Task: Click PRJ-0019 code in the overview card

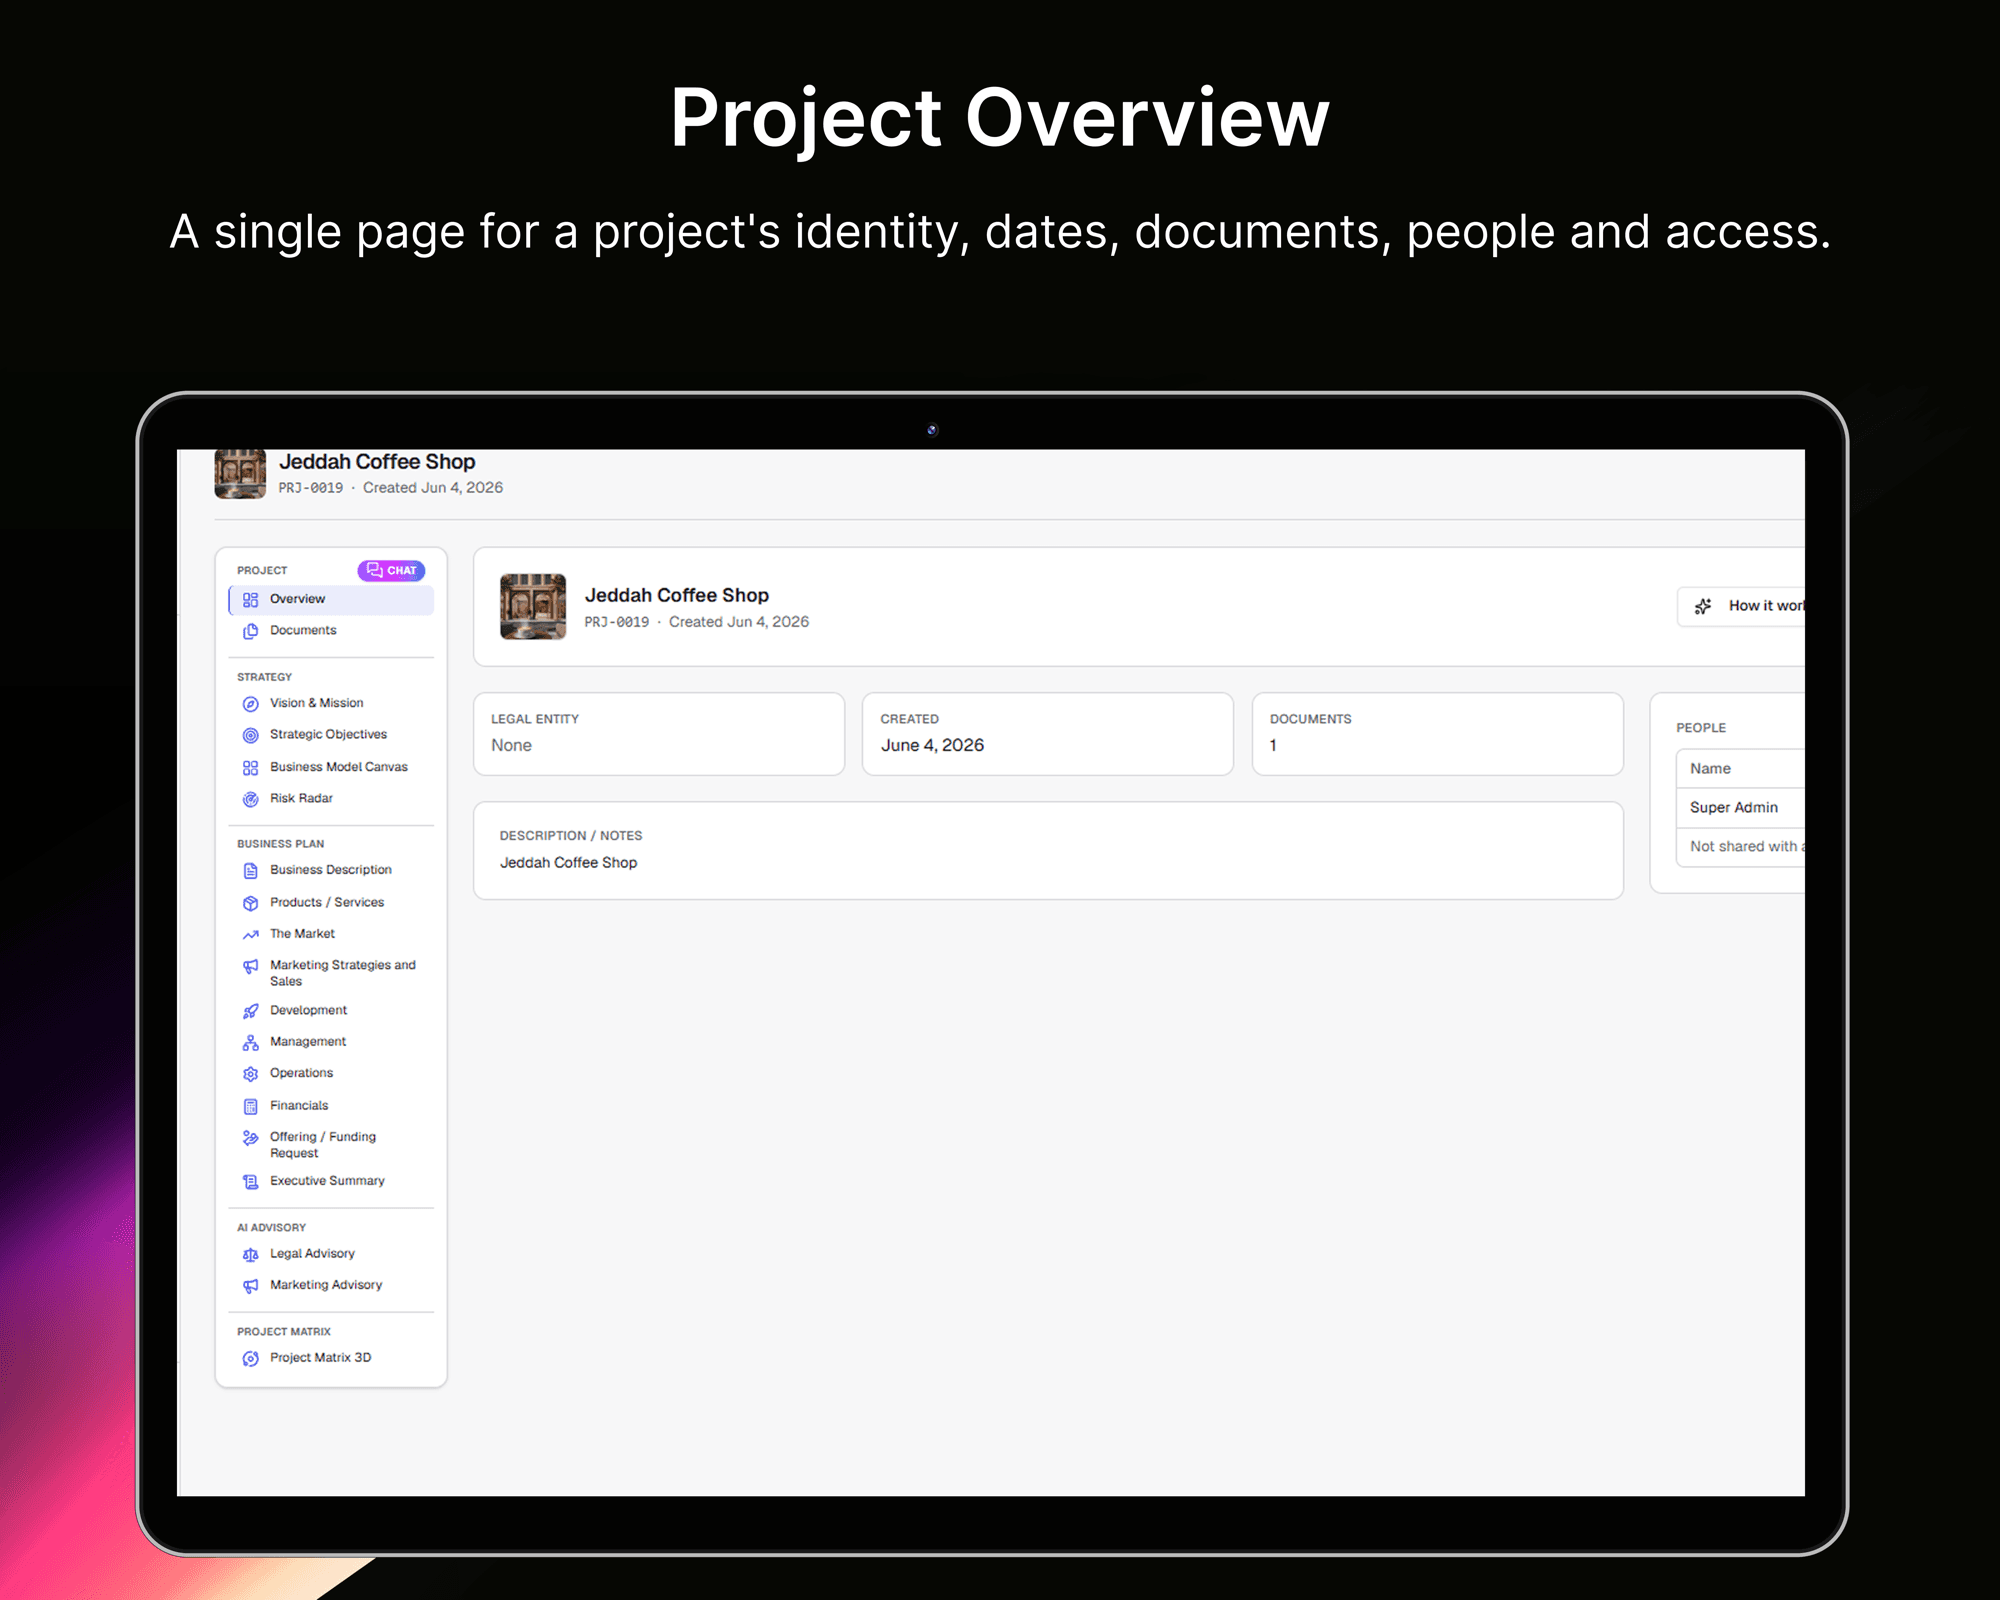Action: pyautogui.click(x=616, y=622)
